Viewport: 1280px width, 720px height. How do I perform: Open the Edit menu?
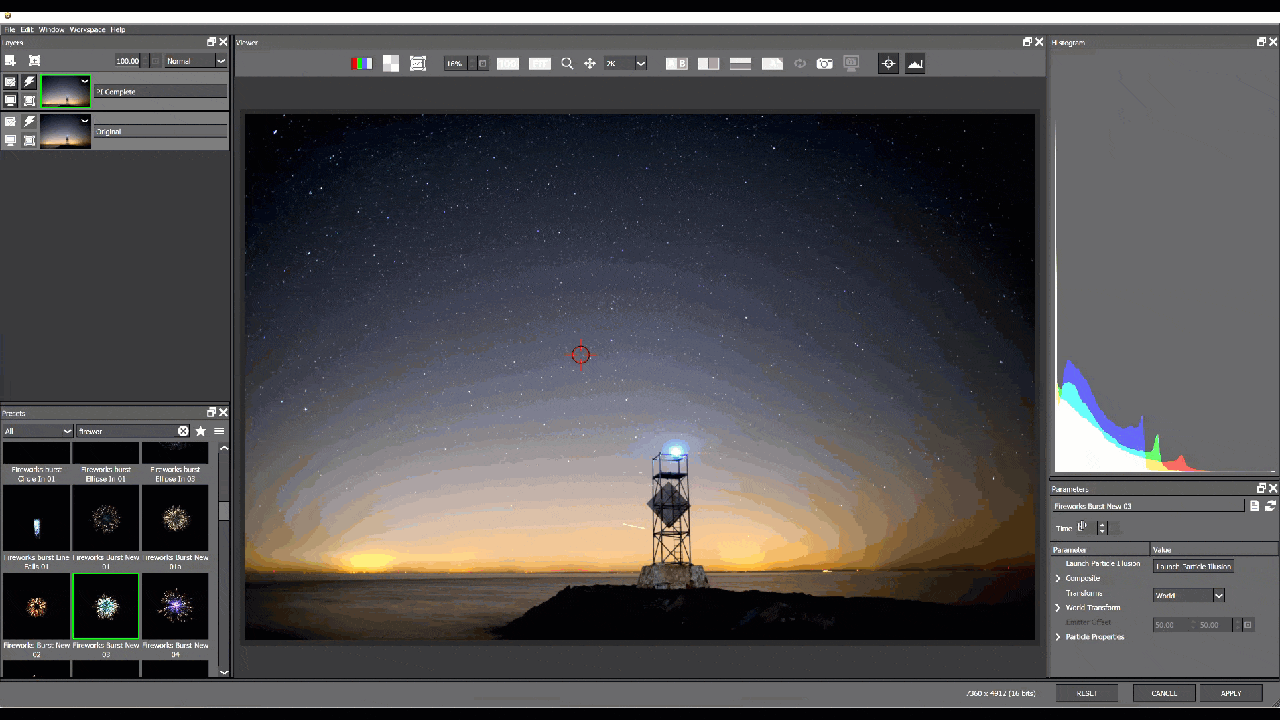click(x=27, y=30)
